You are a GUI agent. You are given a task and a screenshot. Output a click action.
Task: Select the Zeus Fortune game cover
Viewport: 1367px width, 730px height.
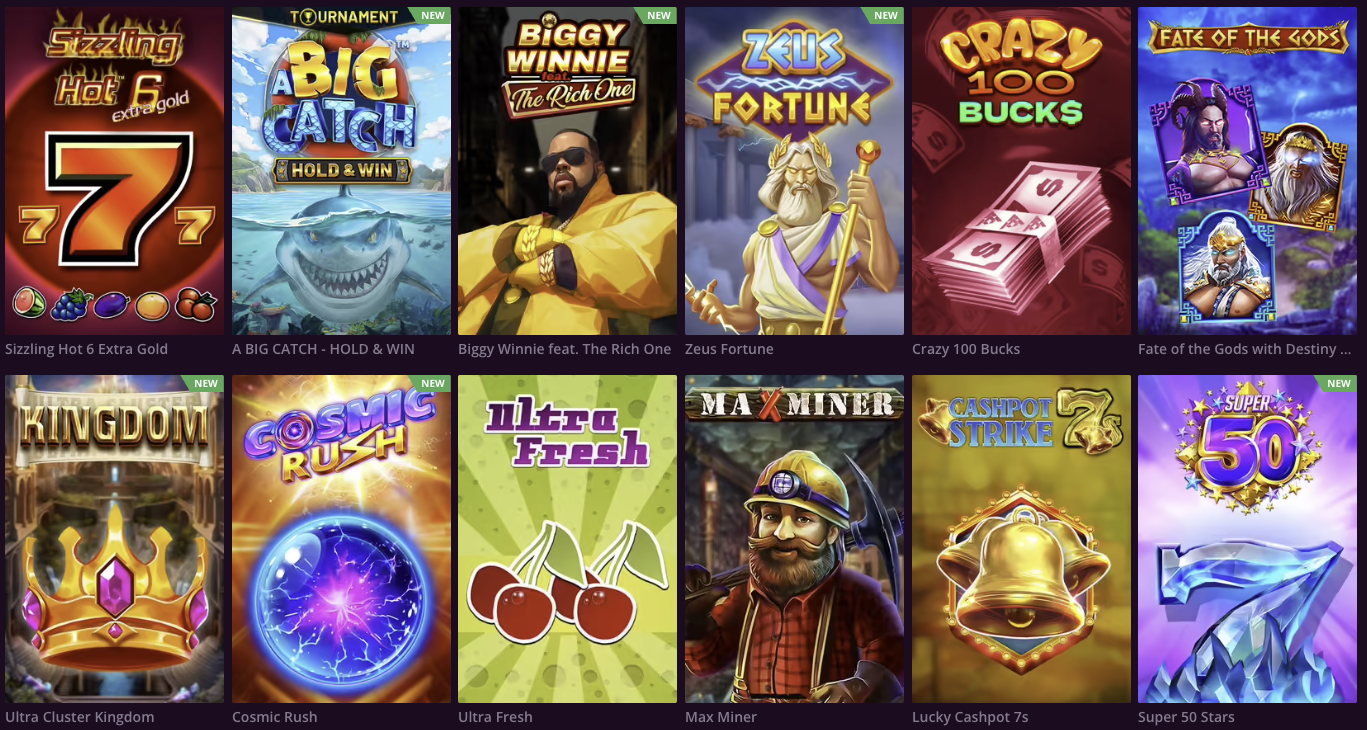[x=794, y=171]
